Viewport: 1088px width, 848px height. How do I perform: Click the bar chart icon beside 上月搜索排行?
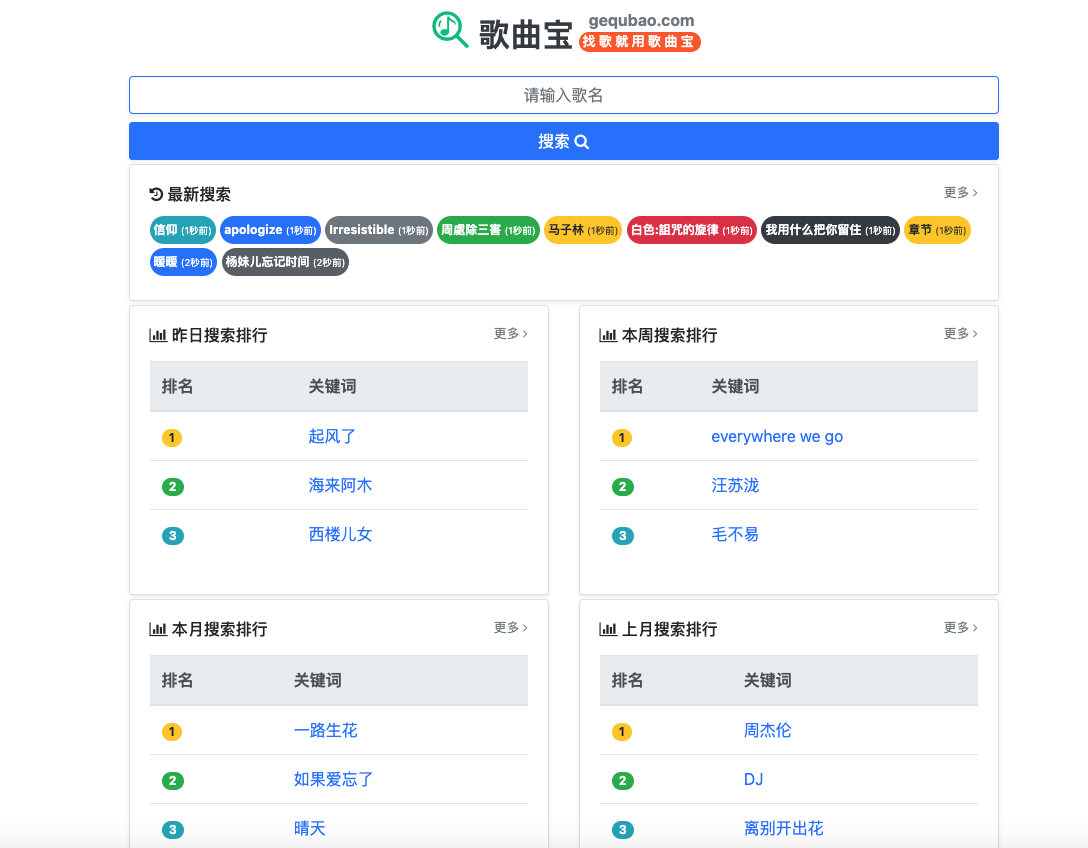point(608,629)
